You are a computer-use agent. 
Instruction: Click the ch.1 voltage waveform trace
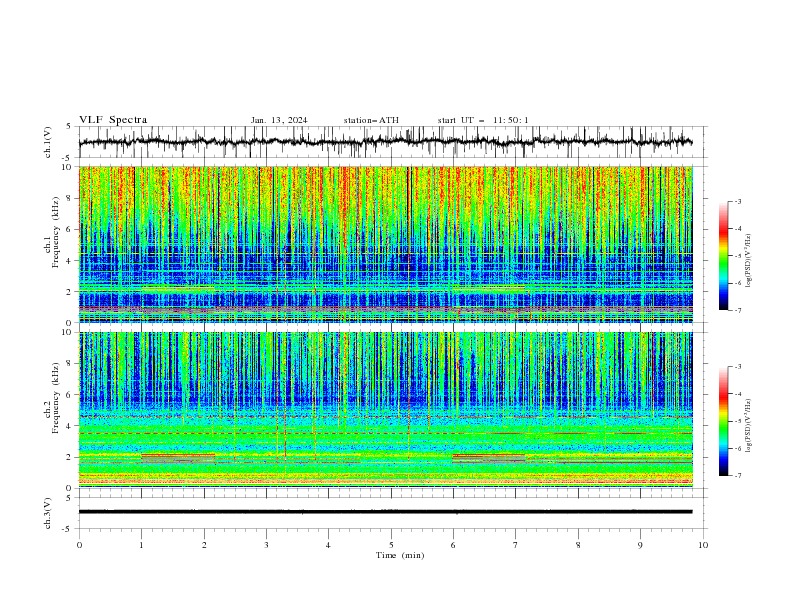(385, 142)
